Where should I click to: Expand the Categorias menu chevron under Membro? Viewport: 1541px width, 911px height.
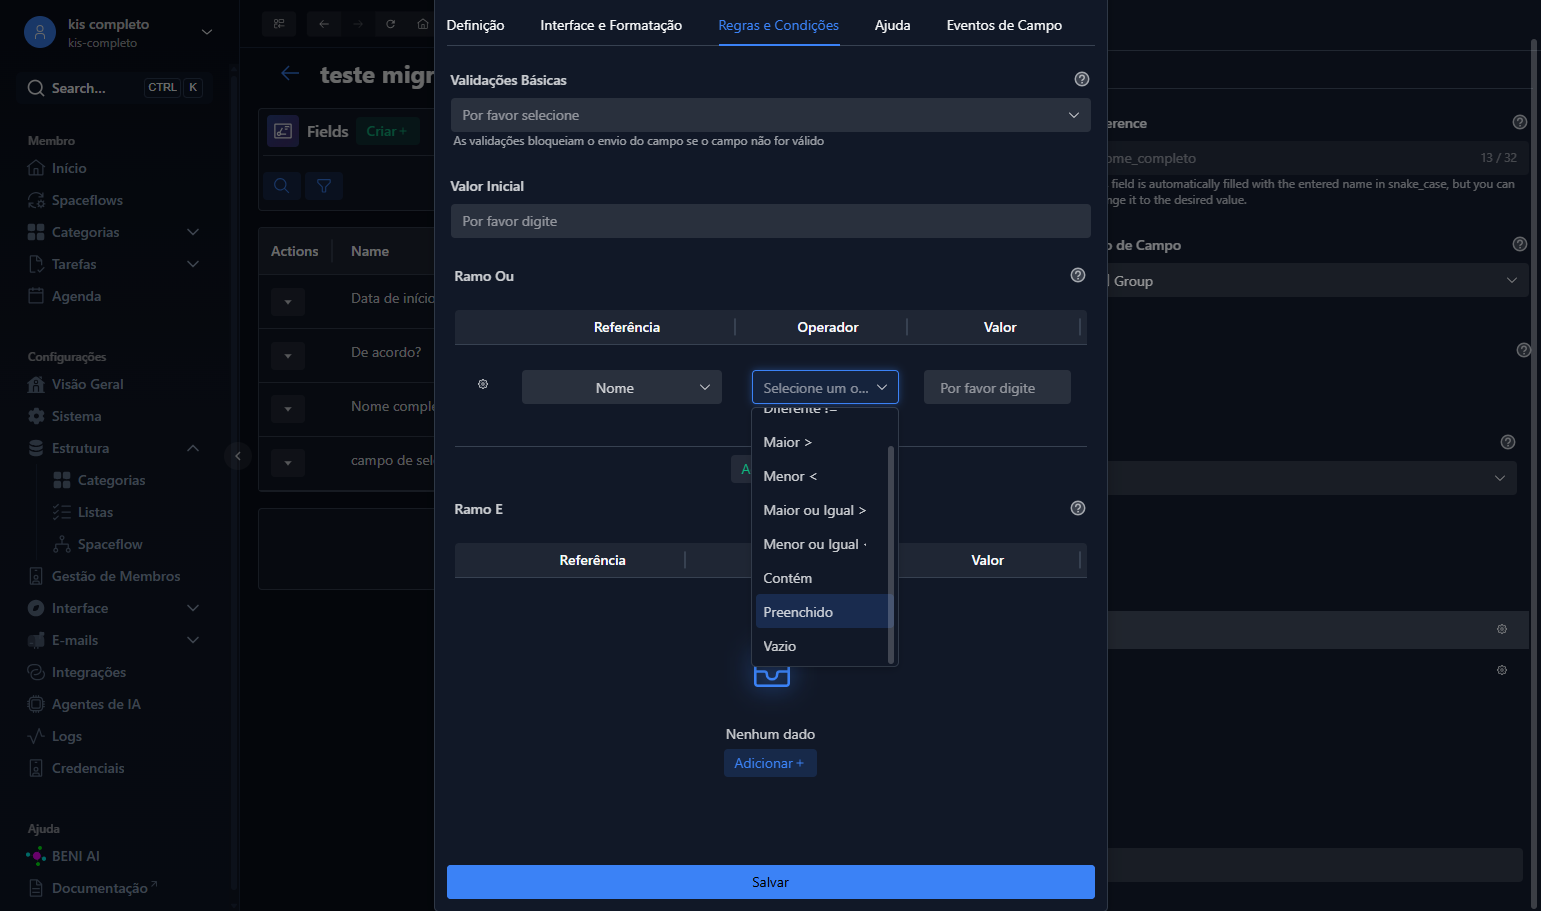click(193, 232)
